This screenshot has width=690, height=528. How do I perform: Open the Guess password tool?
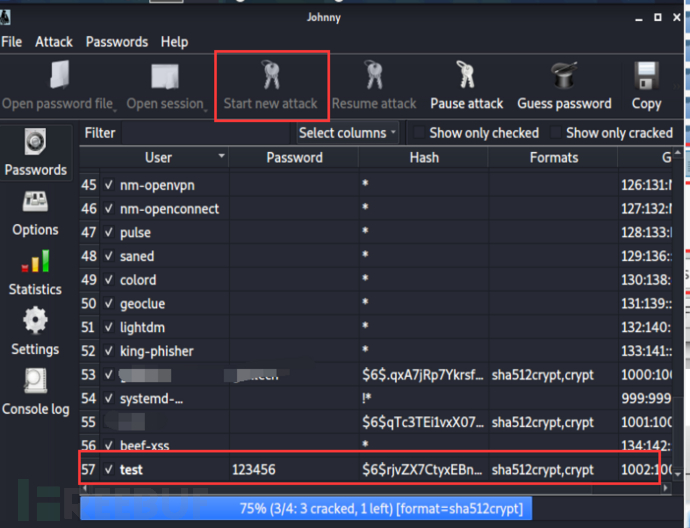[564, 75]
